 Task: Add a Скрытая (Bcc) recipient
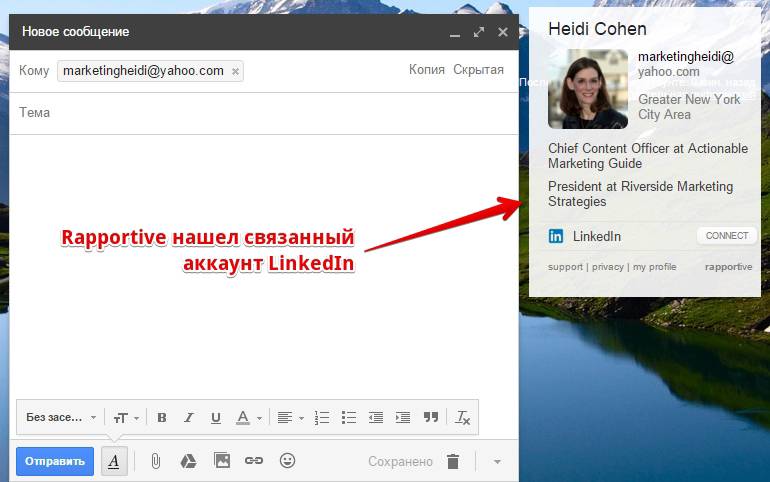click(478, 70)
